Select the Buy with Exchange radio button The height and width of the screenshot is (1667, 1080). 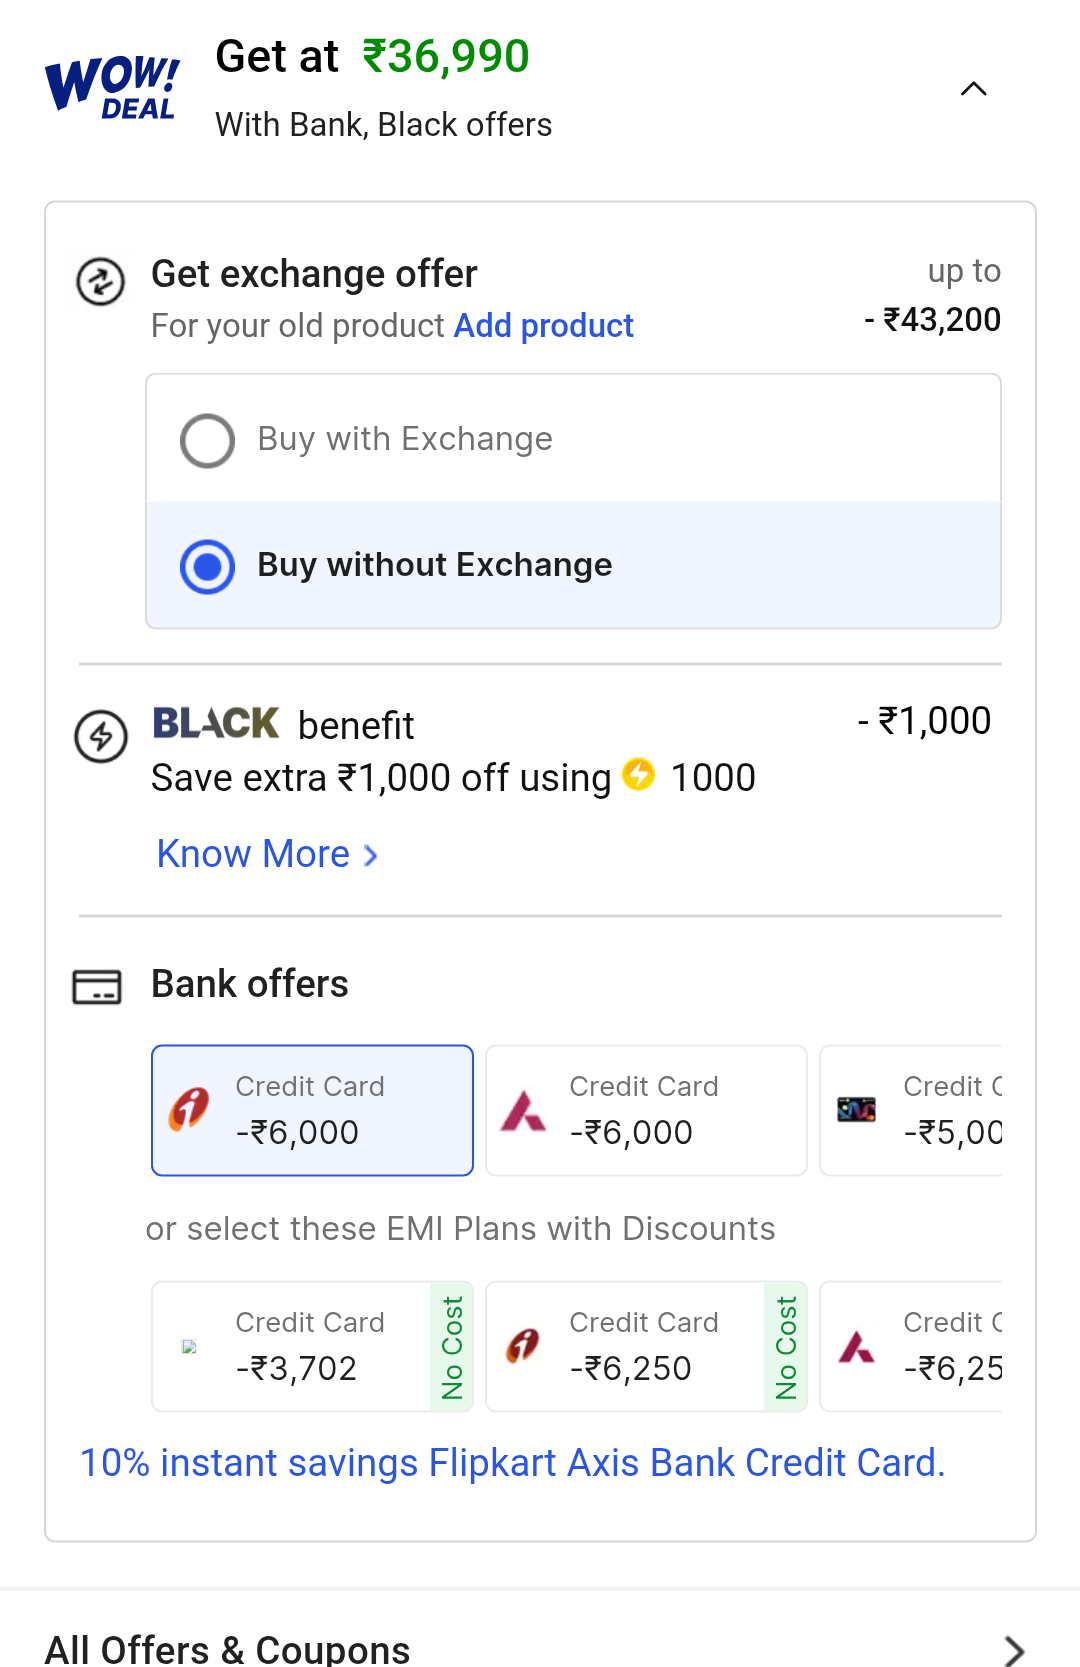coord(207,440)
